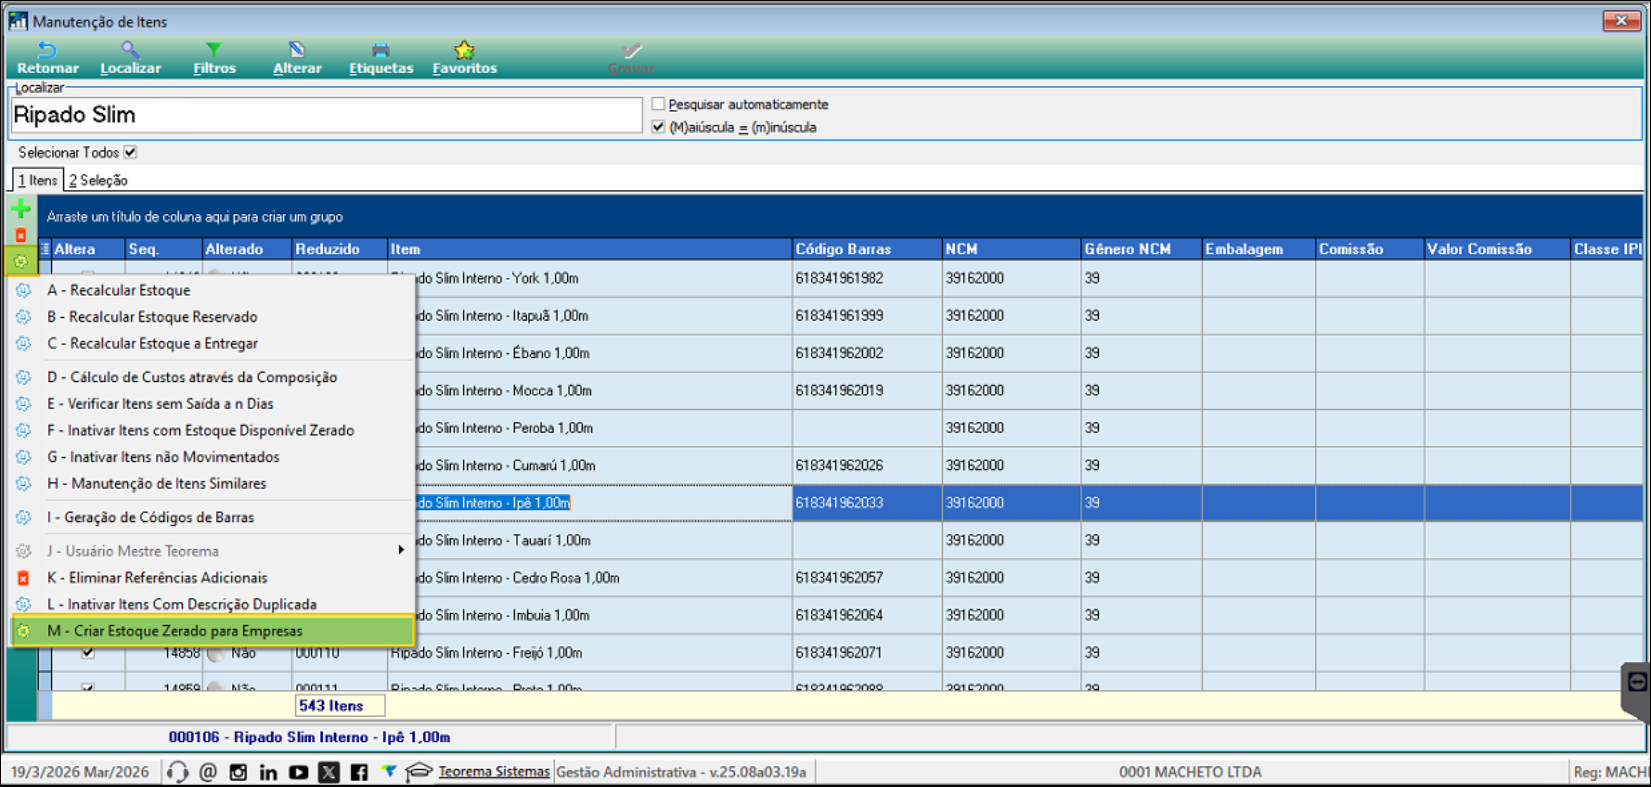The width and height of the screenshot is (1651, 787).
Task: Choose A - Recalcular Estoque menu entry
Action: tap(118, 290)
